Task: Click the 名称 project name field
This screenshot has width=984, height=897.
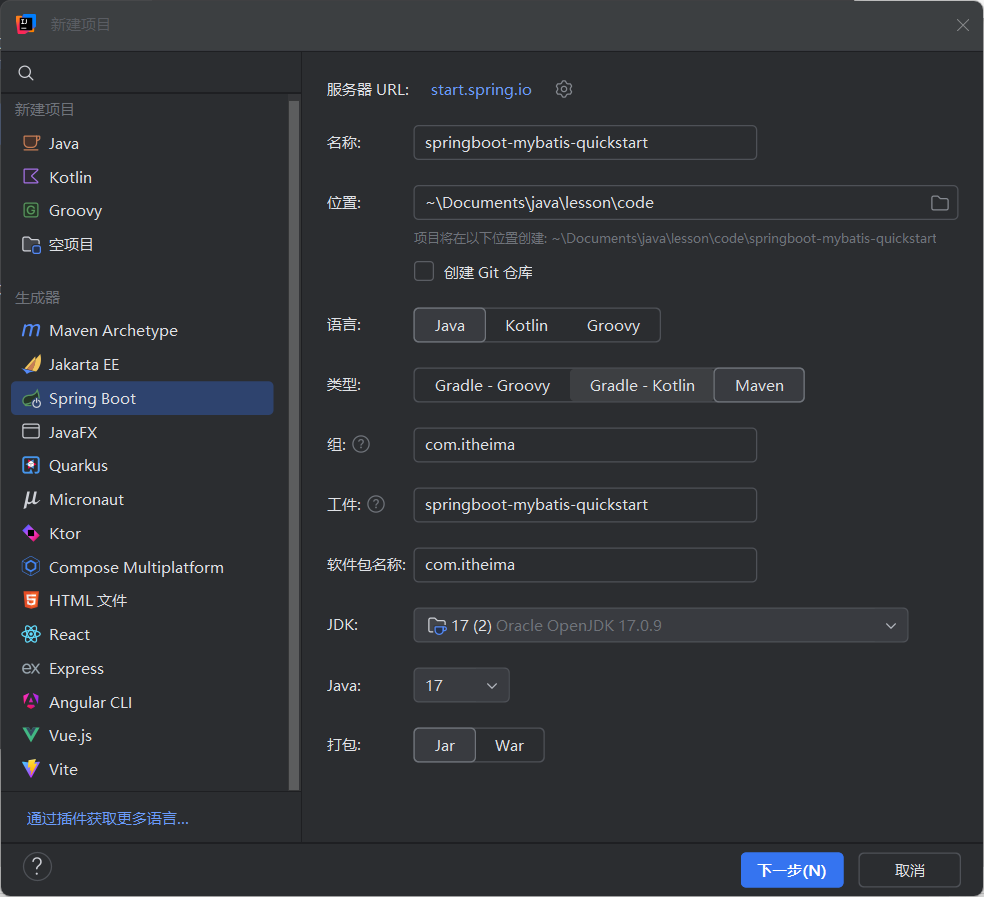Action: (585, 142)
